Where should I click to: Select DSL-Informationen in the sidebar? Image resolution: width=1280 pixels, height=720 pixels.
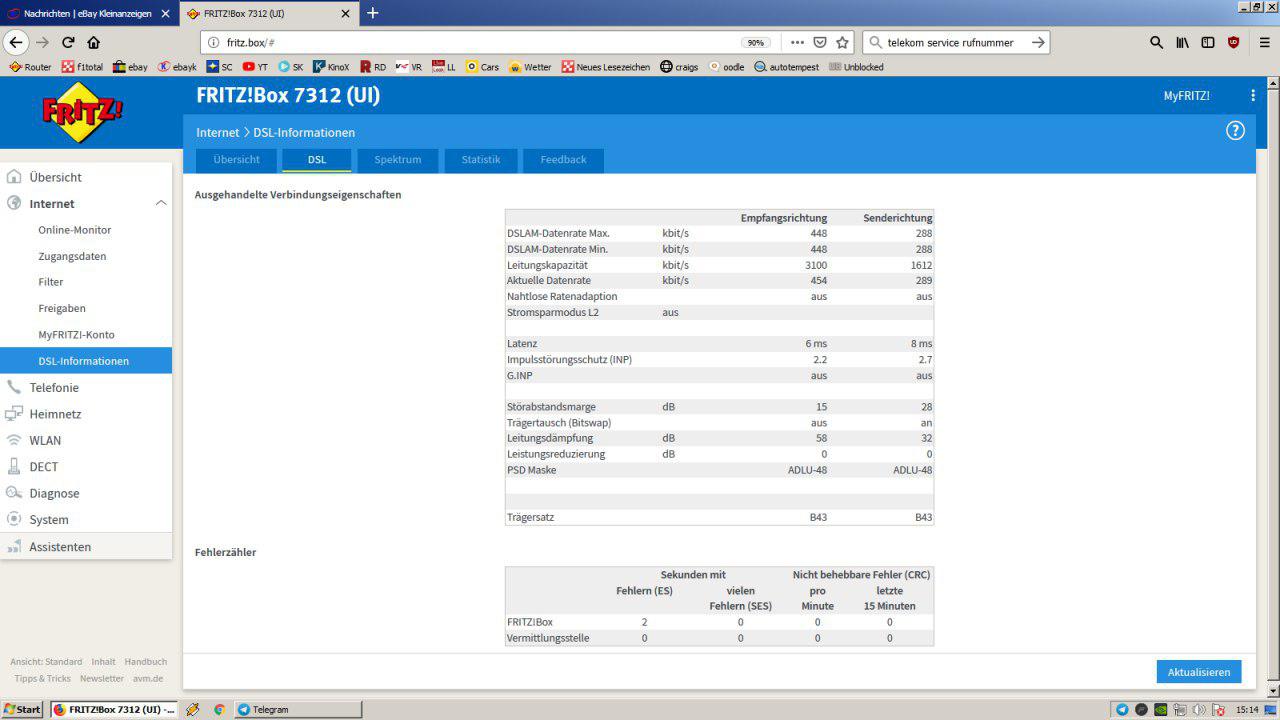pyautogui.click(x=86, y=361)
